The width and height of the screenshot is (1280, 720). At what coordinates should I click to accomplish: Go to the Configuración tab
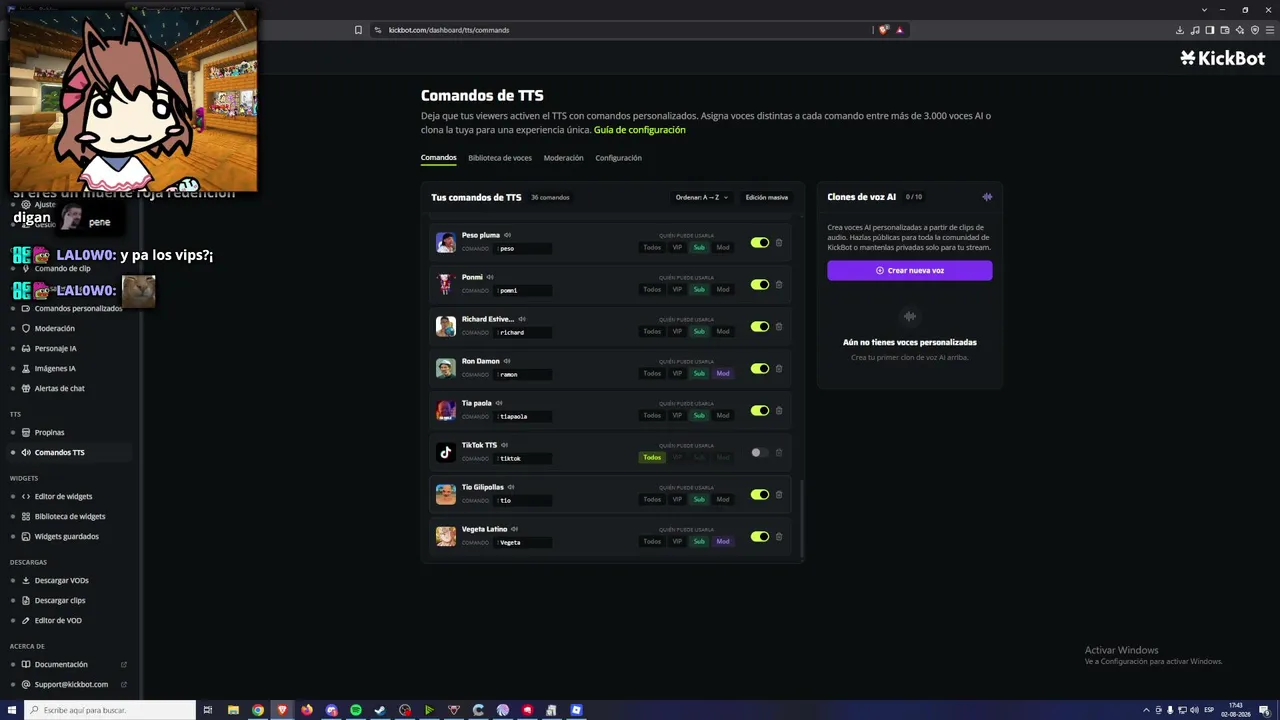click(618, 158)
